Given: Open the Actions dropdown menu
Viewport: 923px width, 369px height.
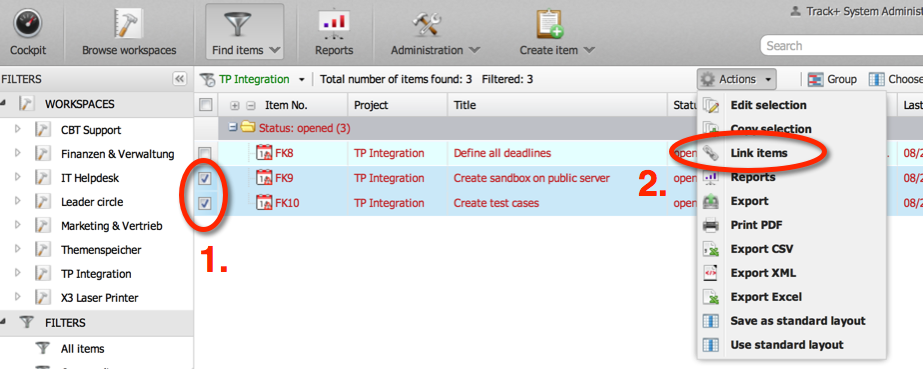Looking at the screenshot, I should point(736,79).
